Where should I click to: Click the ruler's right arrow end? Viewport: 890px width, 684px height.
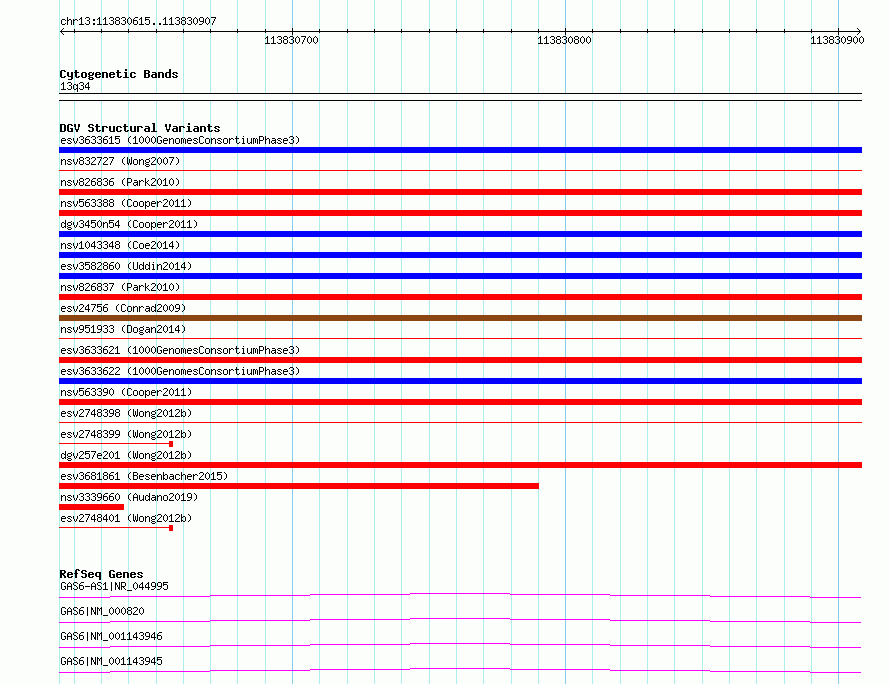[858, 31]
